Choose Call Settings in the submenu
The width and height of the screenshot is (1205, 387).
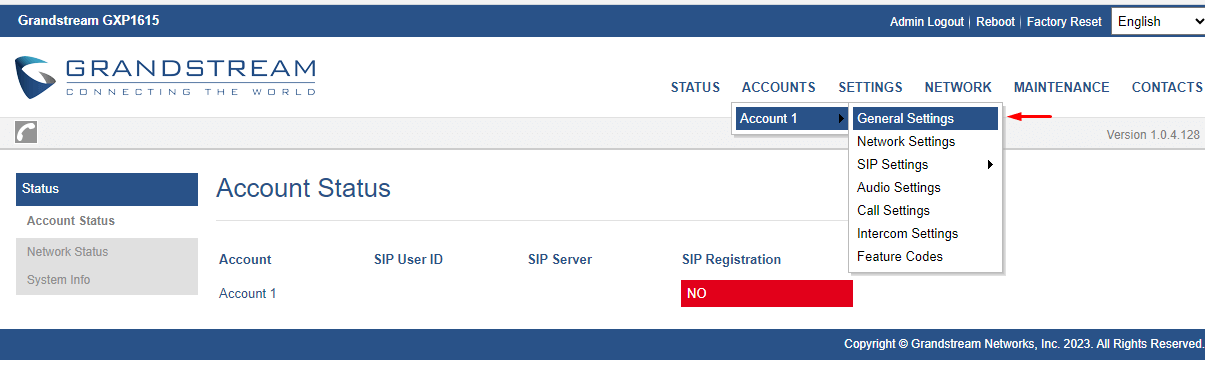[x=925, y=210]
